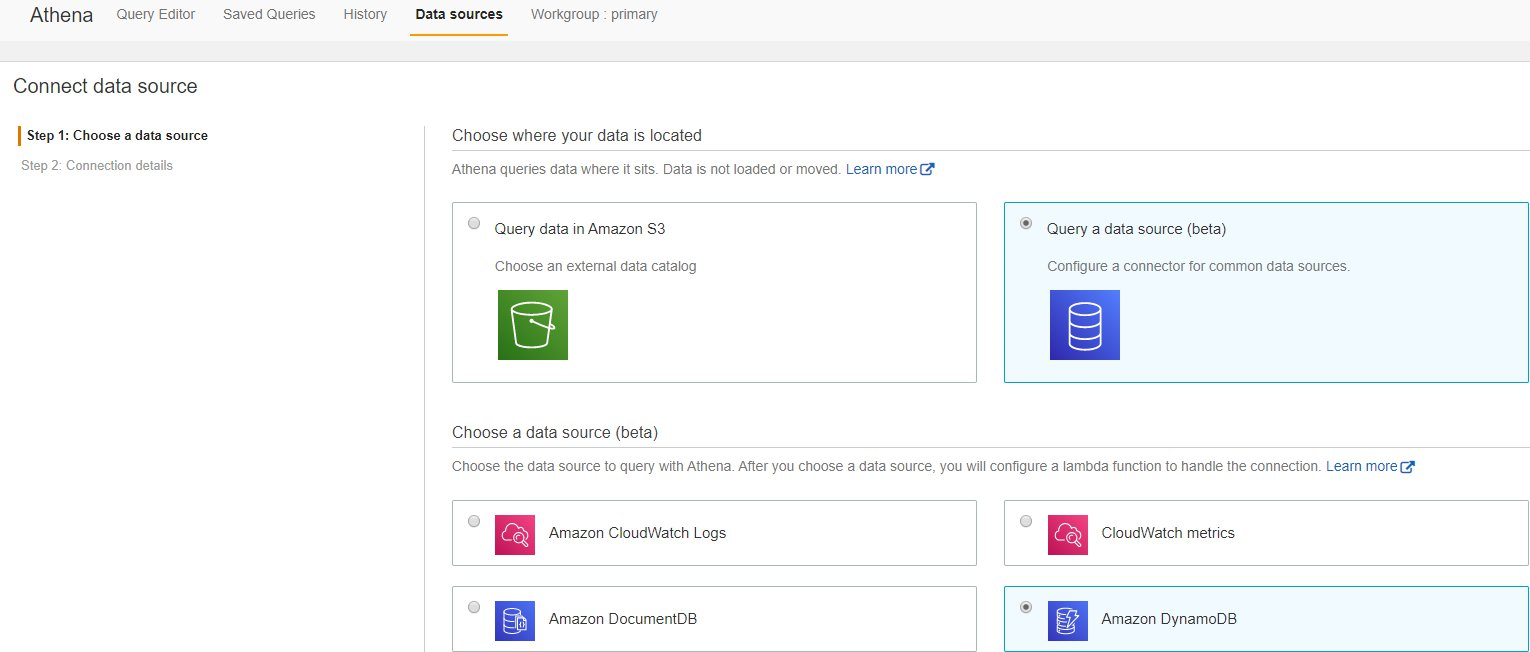Choose the Amazon DocumentDB radio option
Screen dimensions: 1530x652
pyautogui.click(x=474, y=607)
